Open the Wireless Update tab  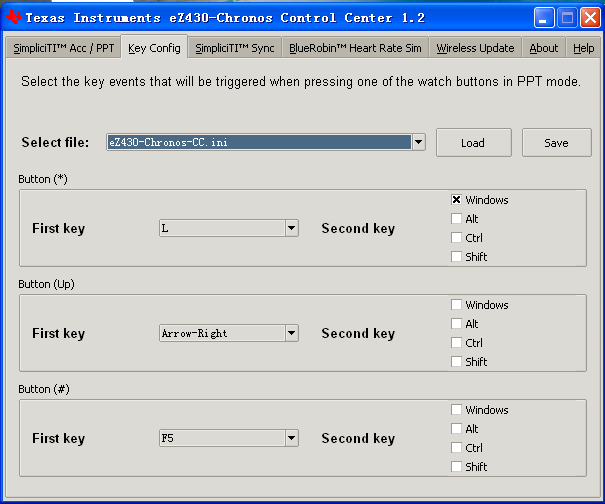(x=475, y=48)
